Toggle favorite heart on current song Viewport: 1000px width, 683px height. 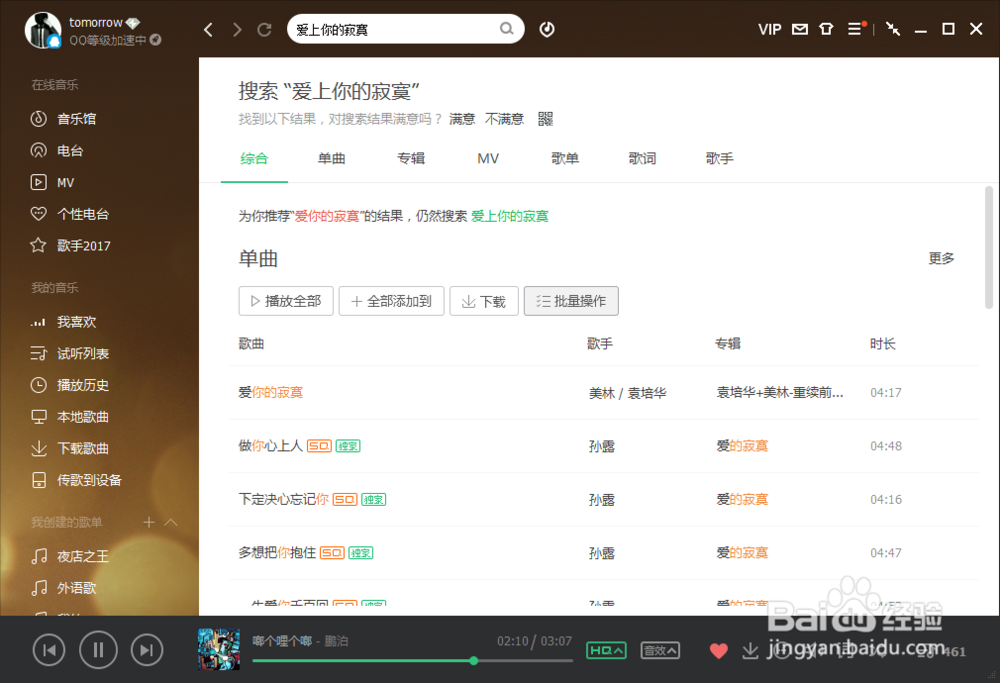click(718, 650)
